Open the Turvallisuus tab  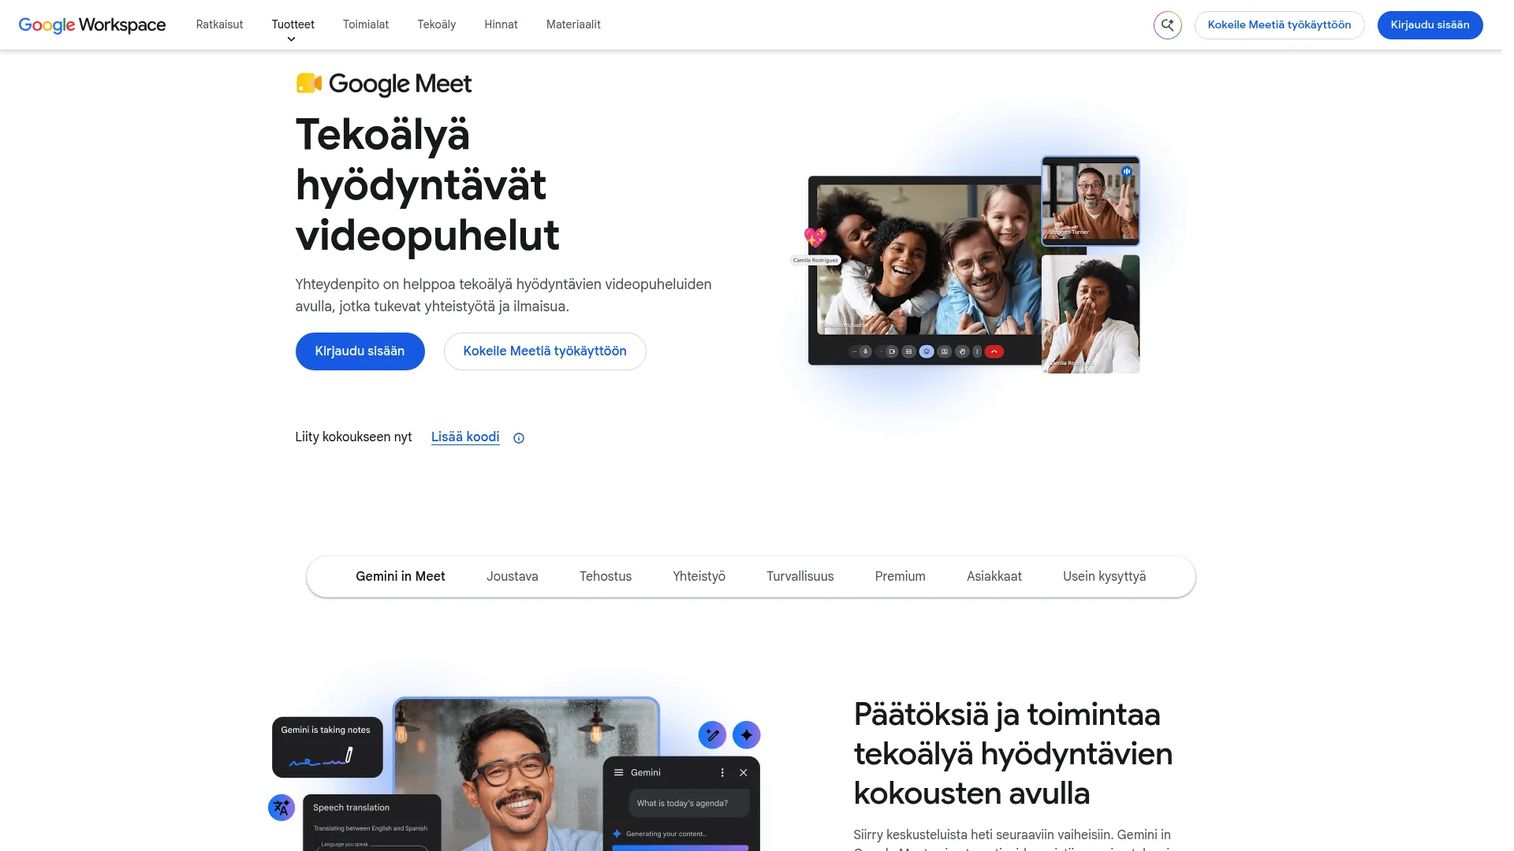[x=800, y=576]
